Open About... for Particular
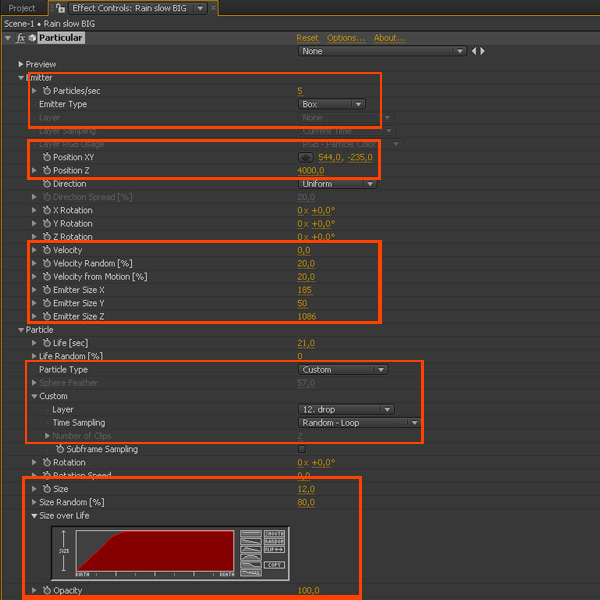The width and height of the screenshot is (600, 600). pyautogui.click(x=390, y=38)
